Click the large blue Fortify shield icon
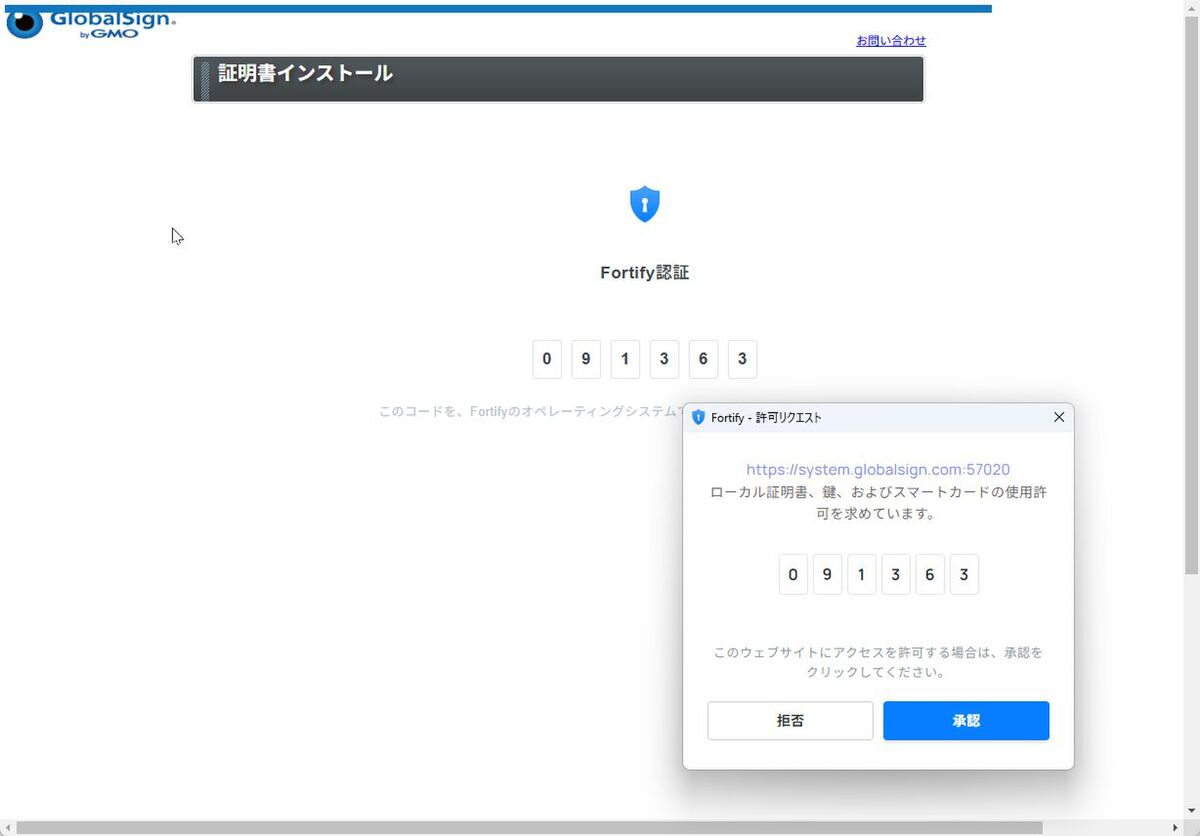 coord(645,204)
